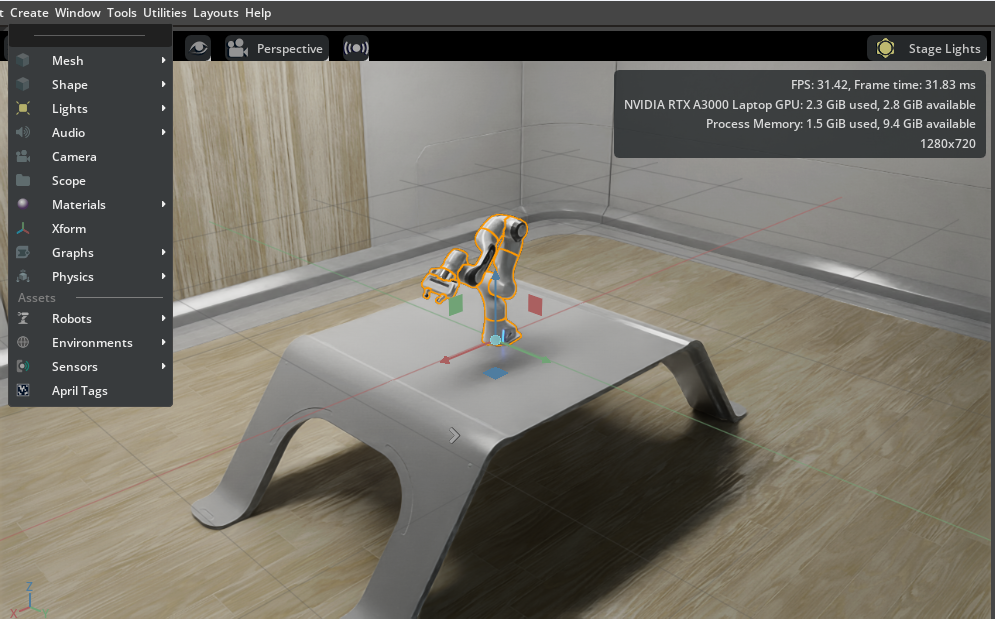Screen dimensions: 995x619
Task: Click the Audio speaker icon
Action: click(23, 133)
